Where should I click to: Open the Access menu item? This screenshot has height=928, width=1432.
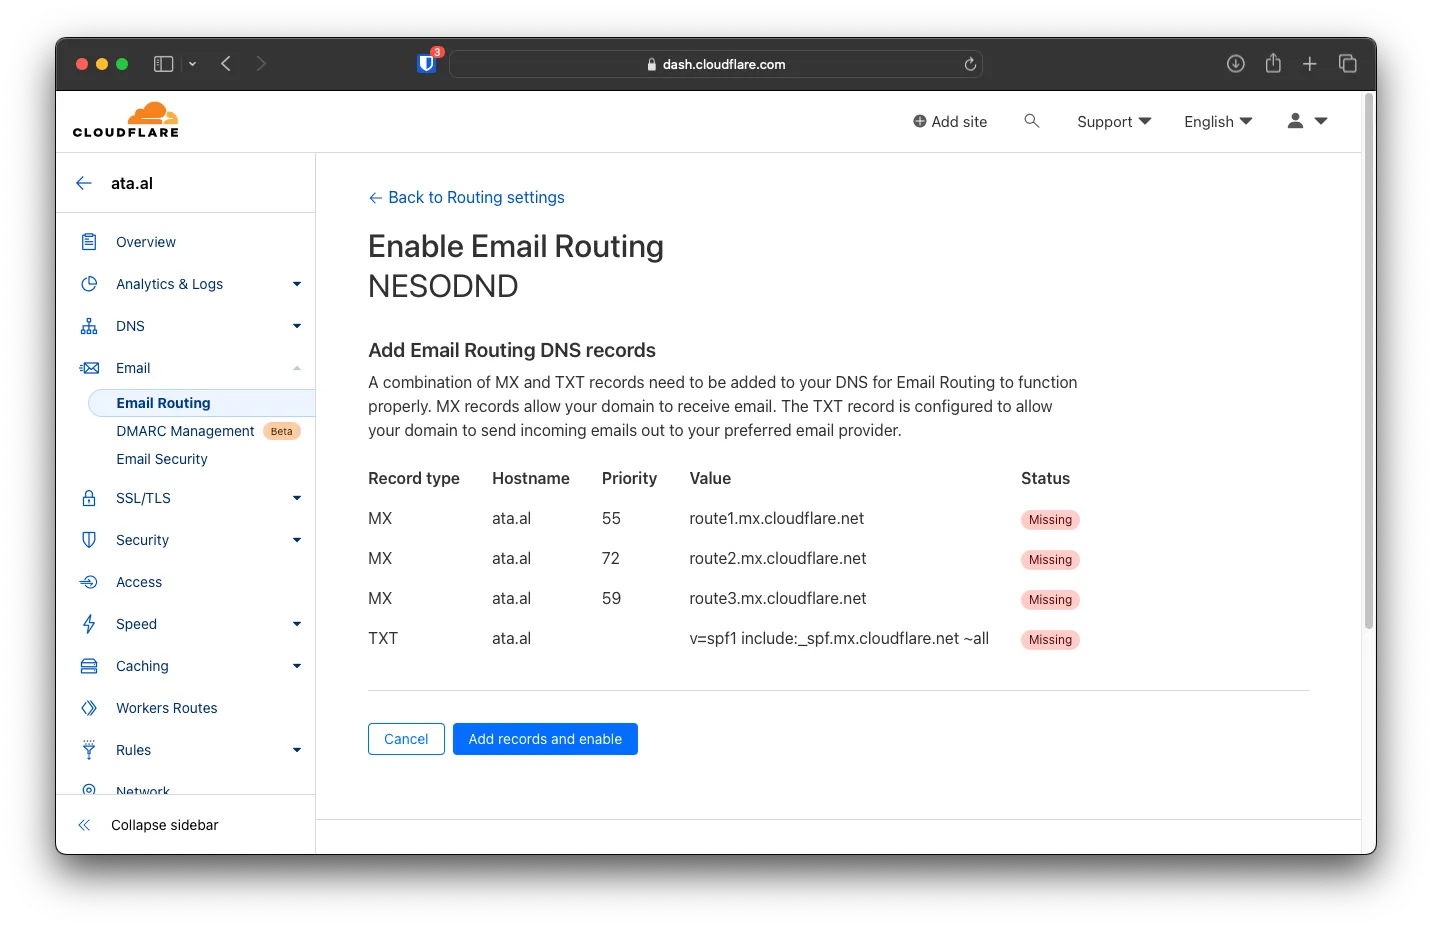(x=139, y=582)
